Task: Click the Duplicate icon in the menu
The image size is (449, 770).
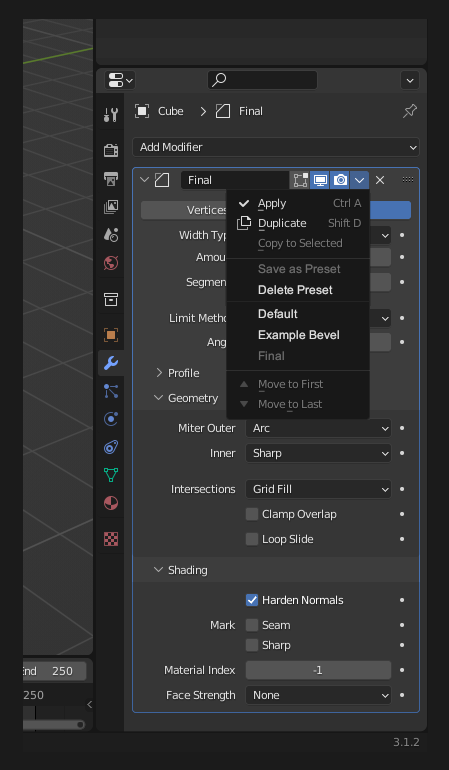Action: coord(244,223)
